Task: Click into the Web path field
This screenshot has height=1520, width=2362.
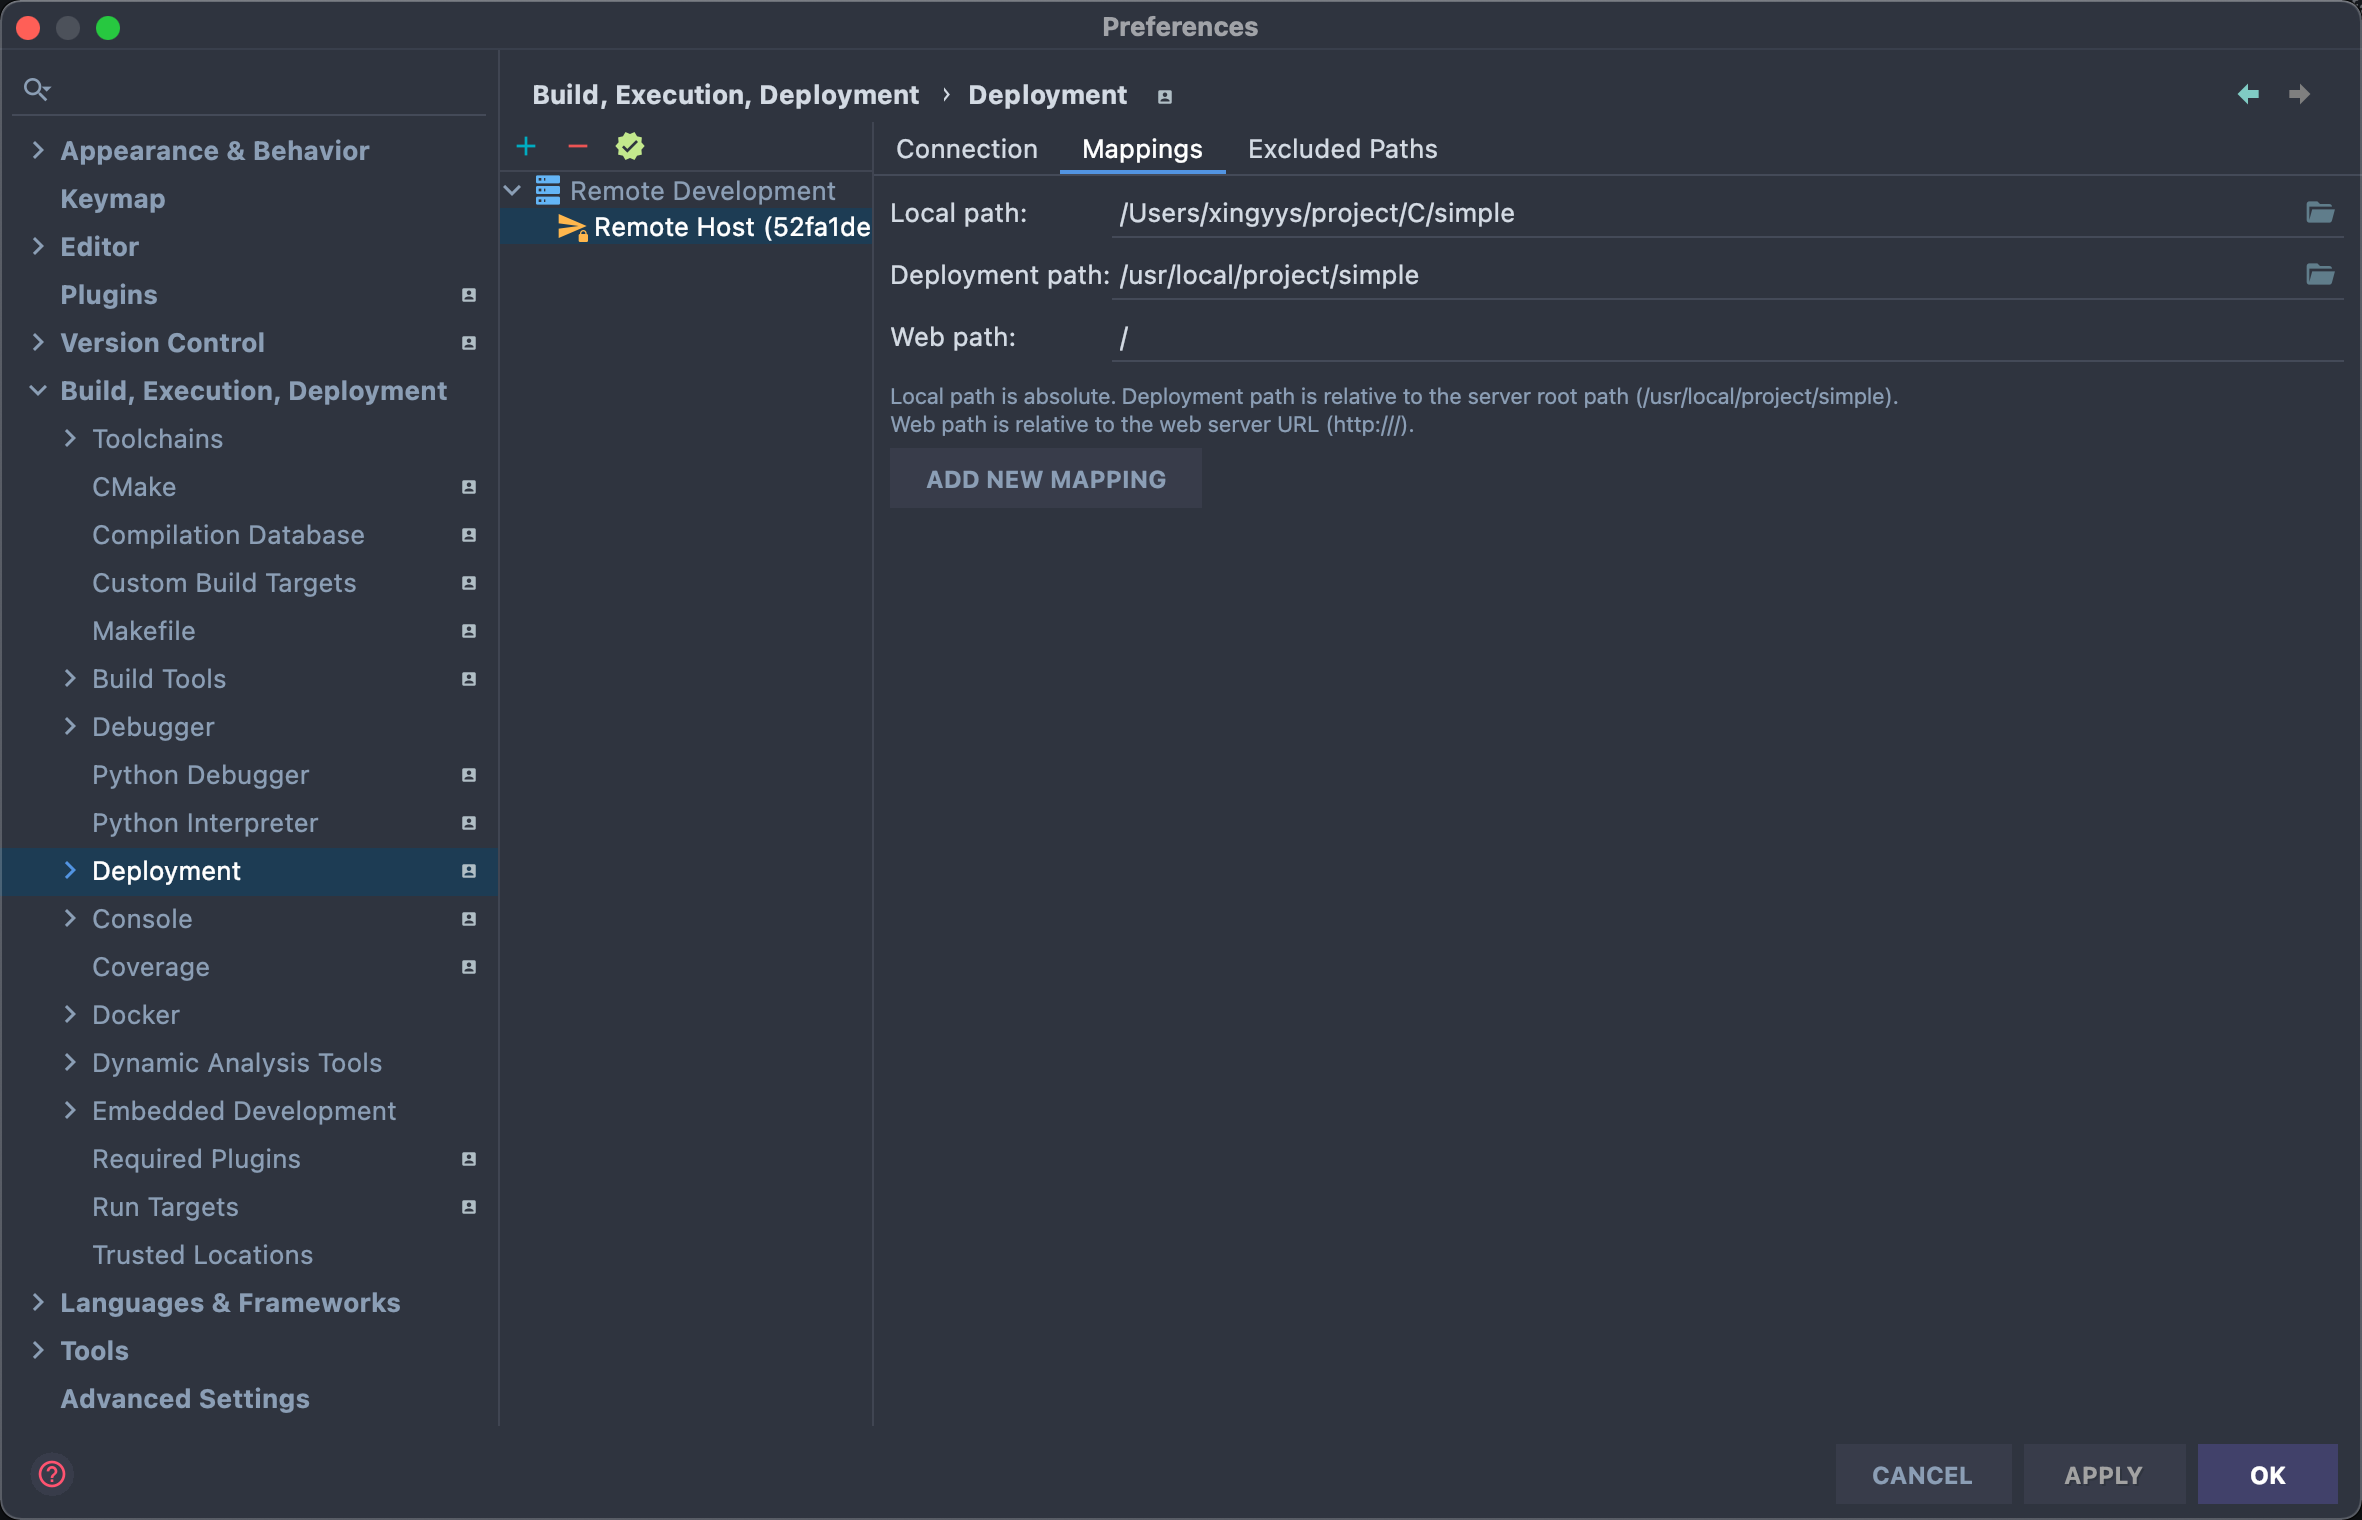Action: [1700, 338]
